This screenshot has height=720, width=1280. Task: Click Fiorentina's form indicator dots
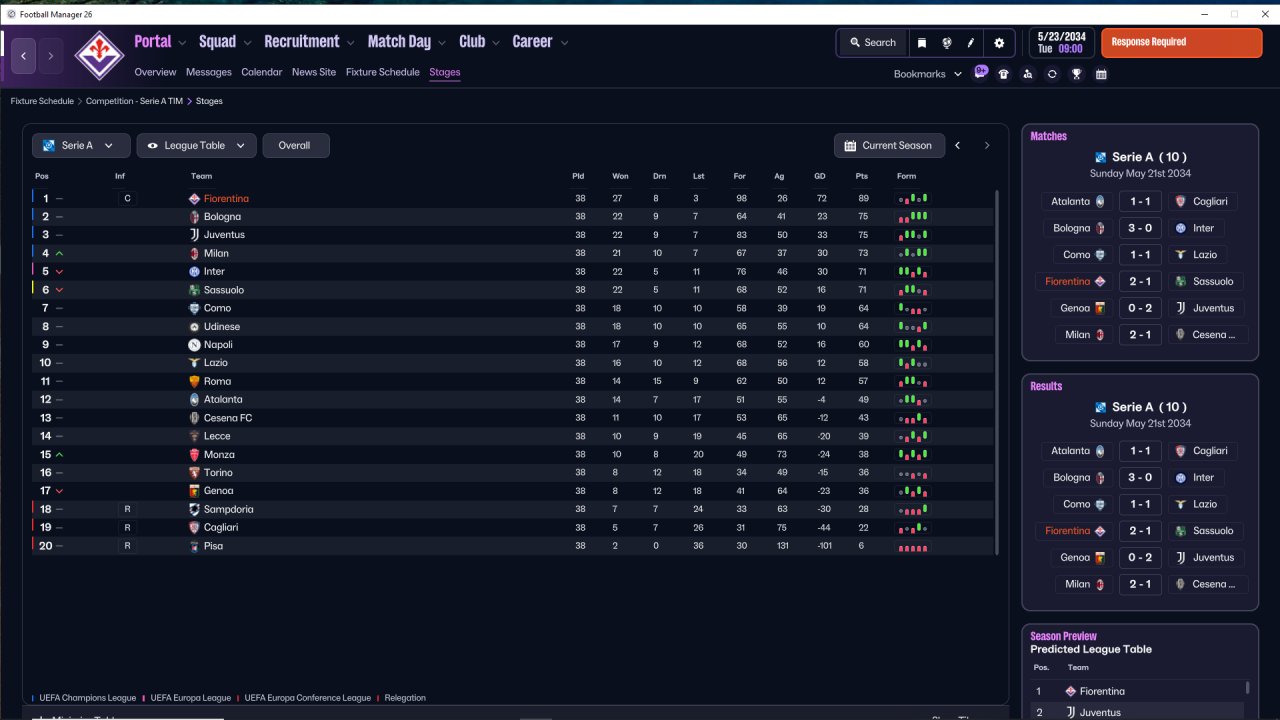(913, 199)
